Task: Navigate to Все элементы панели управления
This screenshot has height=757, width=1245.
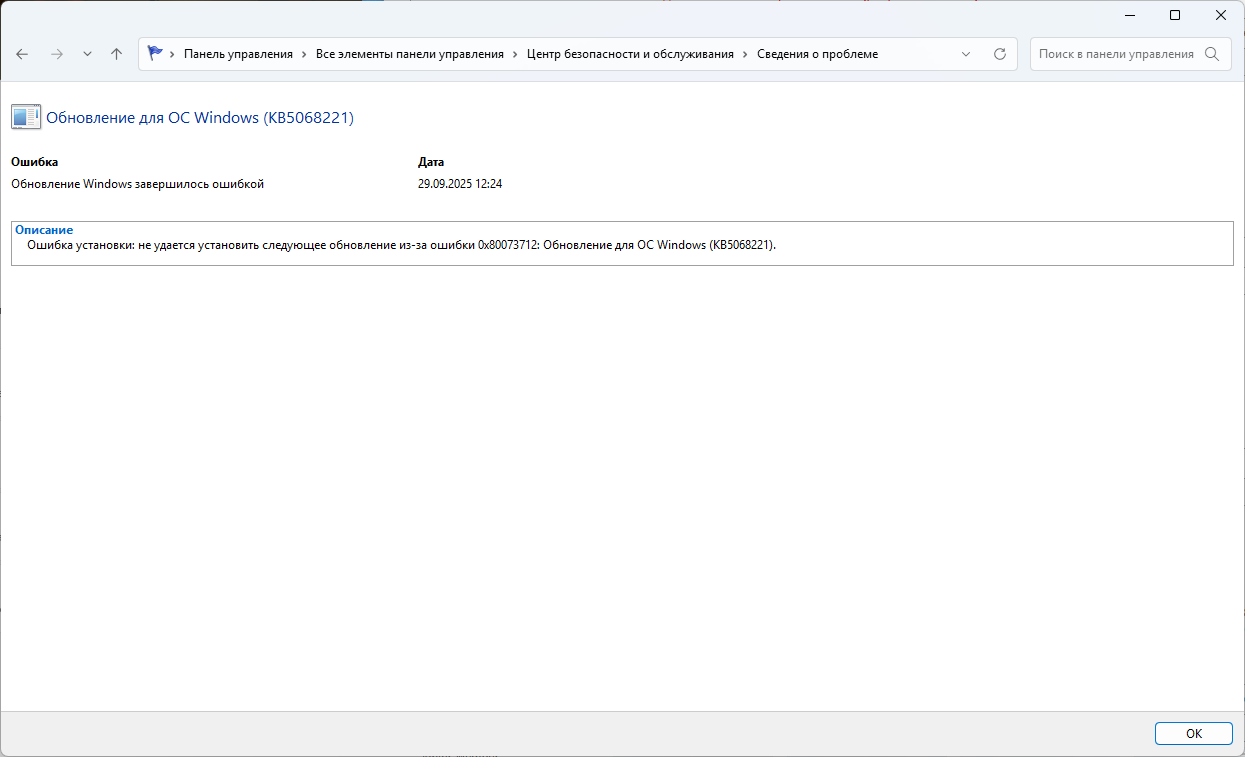Action: click(409, 54)
